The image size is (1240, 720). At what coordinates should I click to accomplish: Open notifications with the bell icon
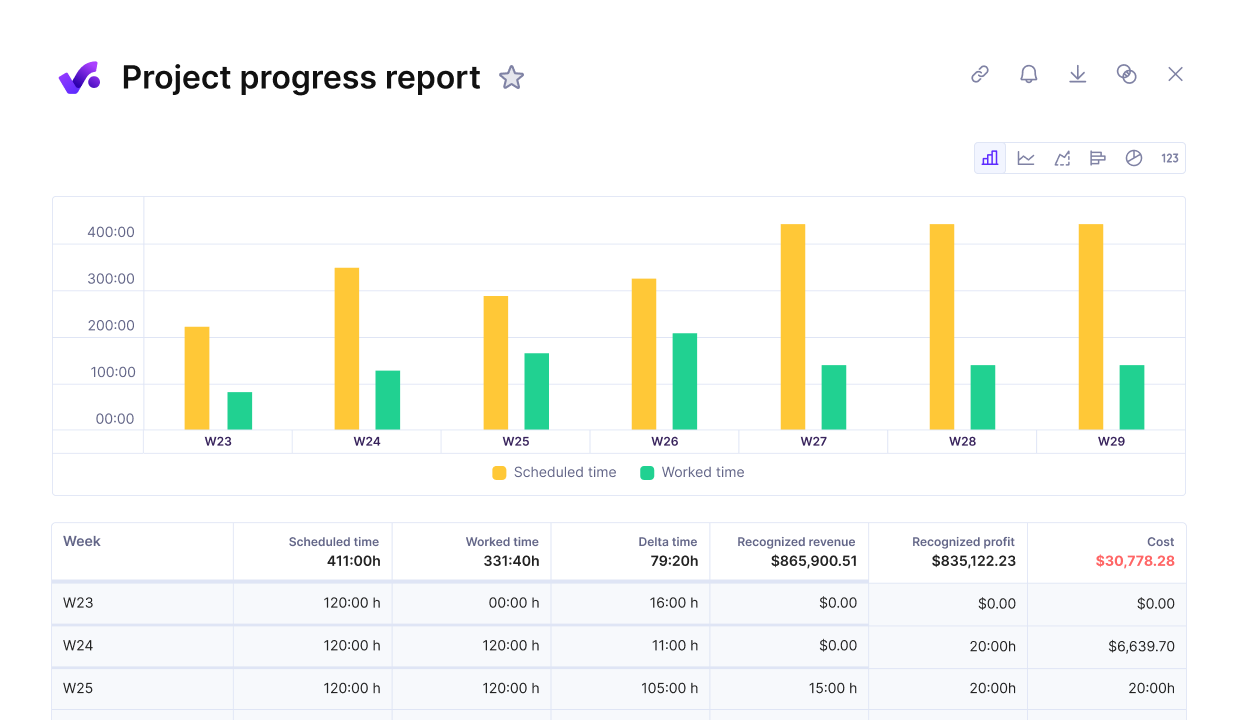[x=1028, y=74]
